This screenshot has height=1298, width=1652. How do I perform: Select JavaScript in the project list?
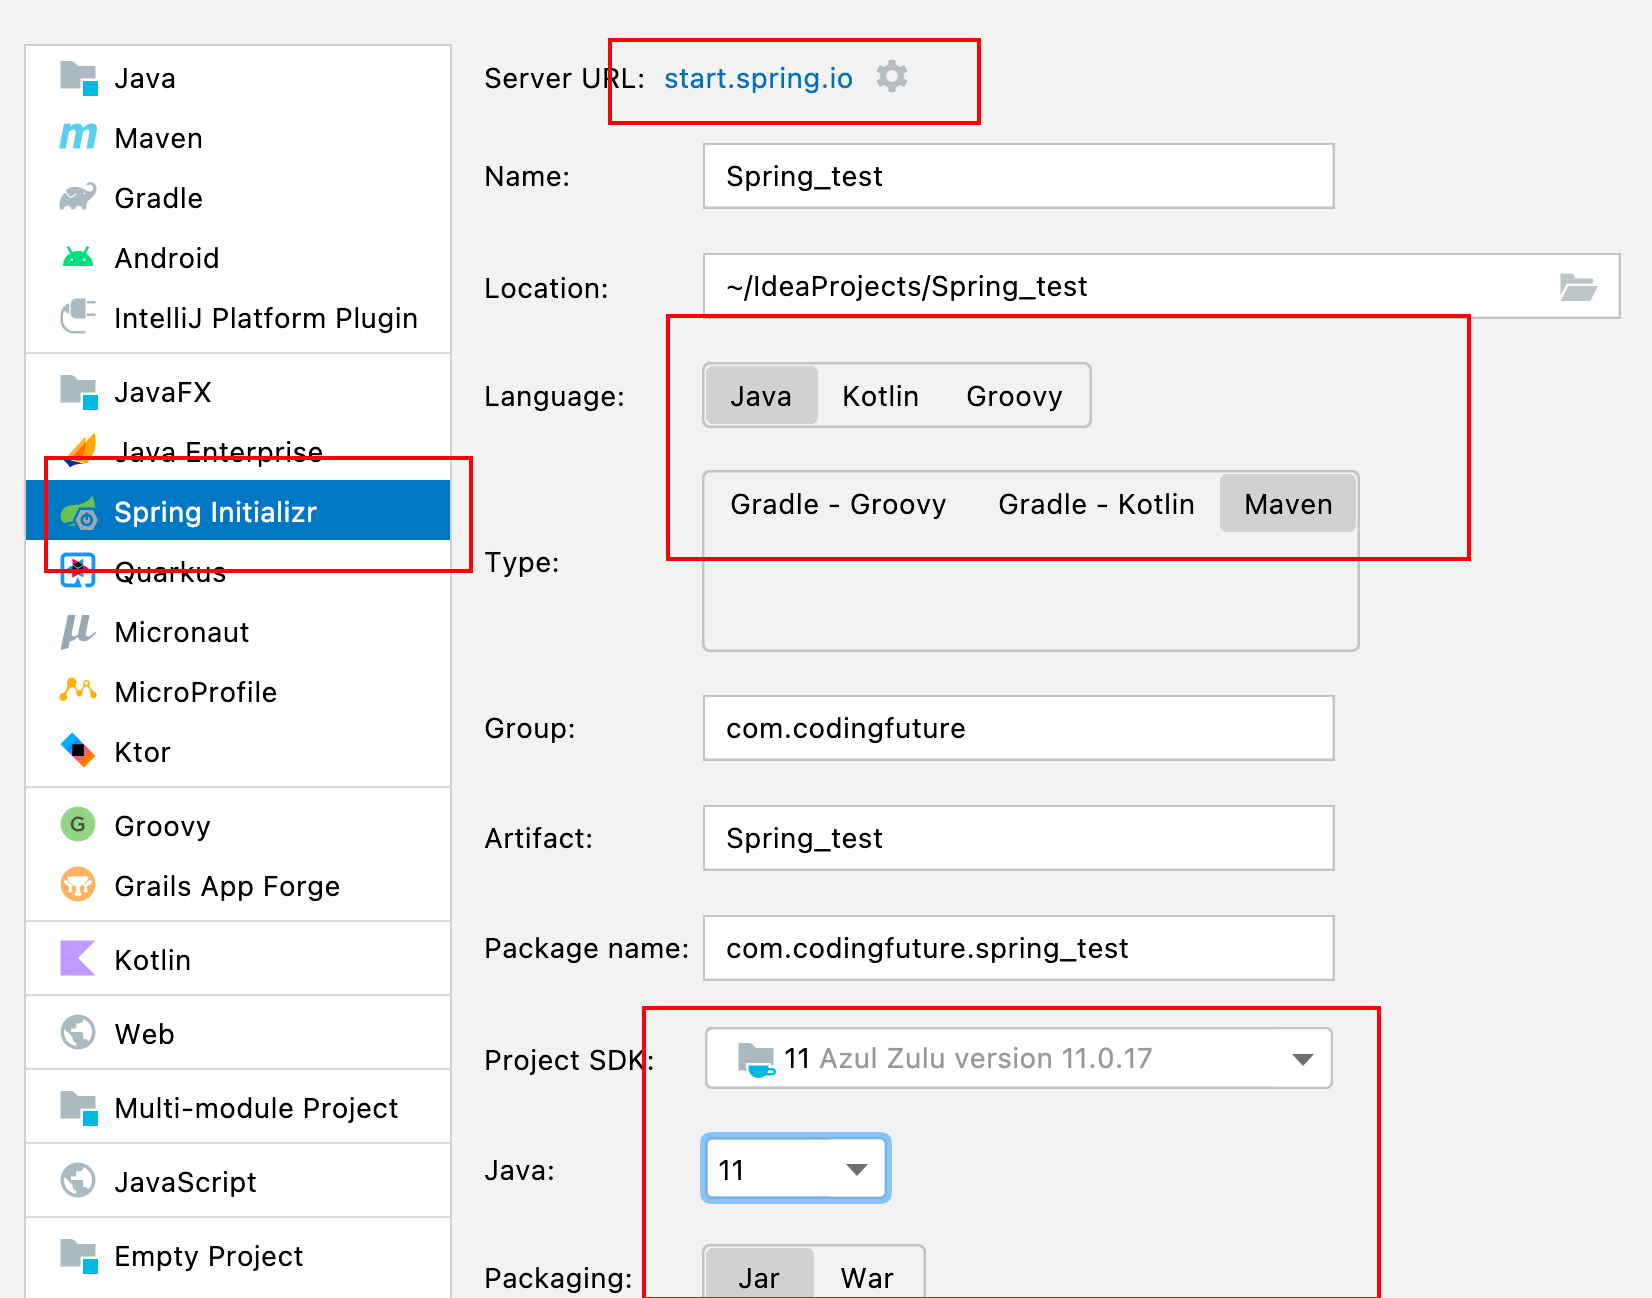238,1181
